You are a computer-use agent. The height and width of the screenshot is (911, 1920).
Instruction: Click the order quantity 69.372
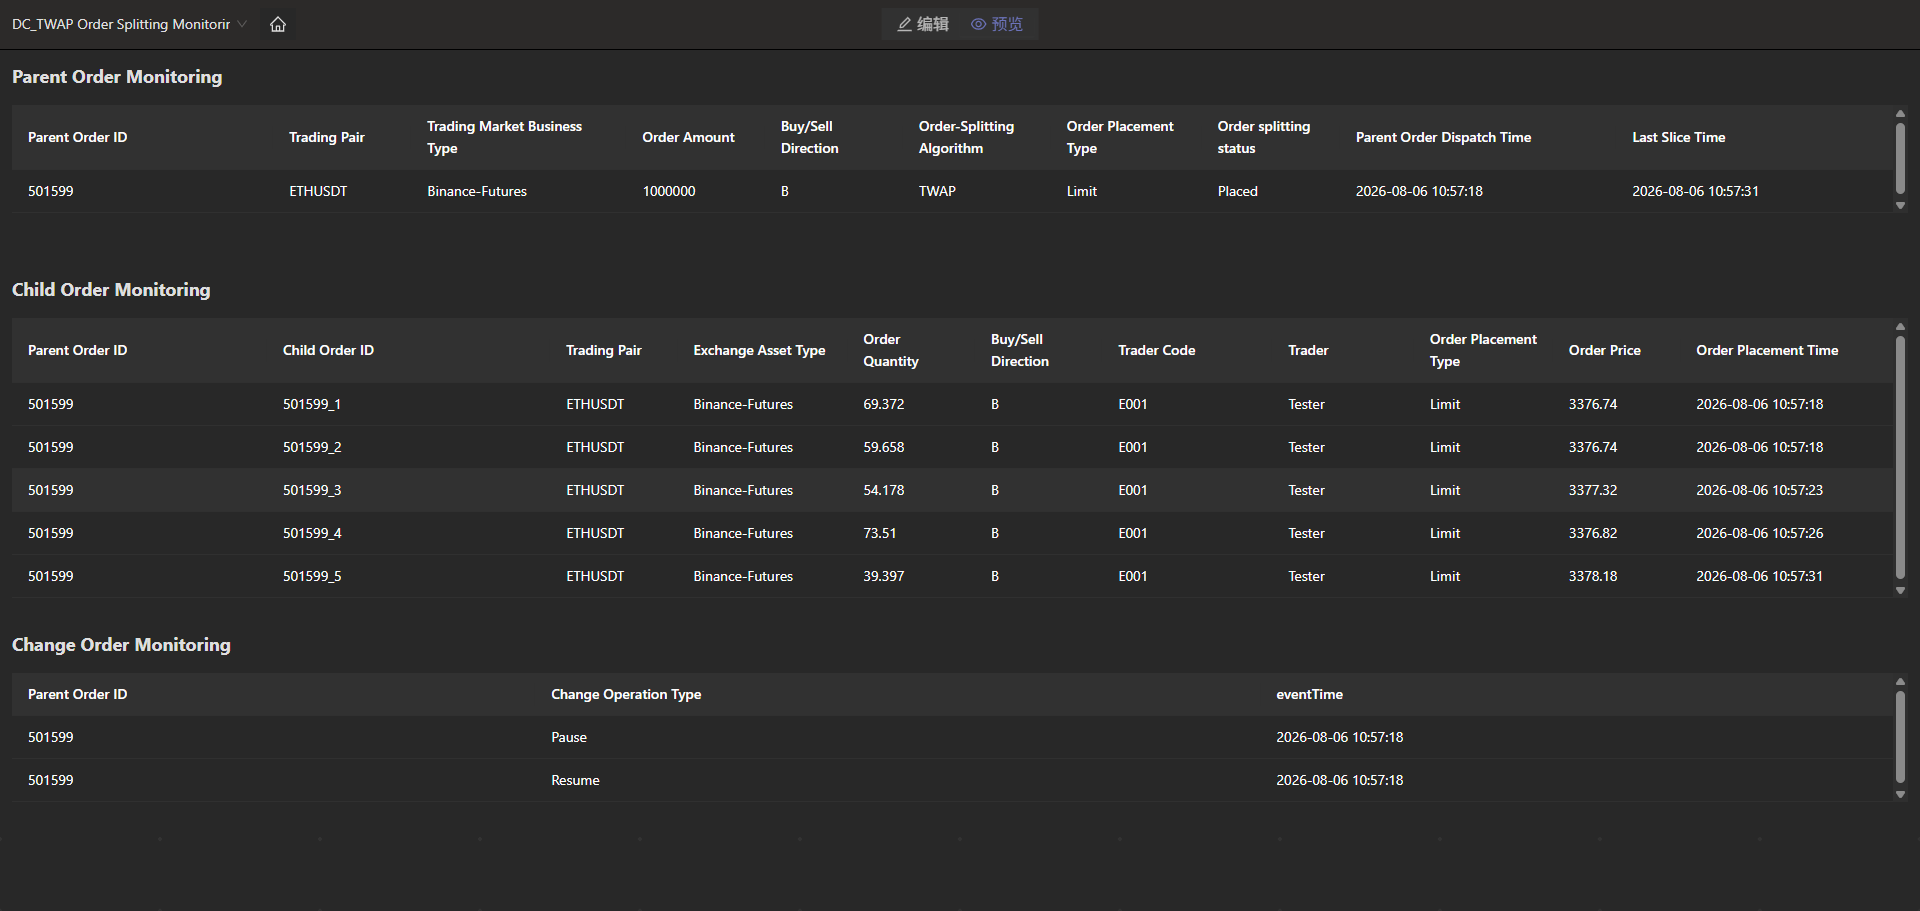pos(883,404)
